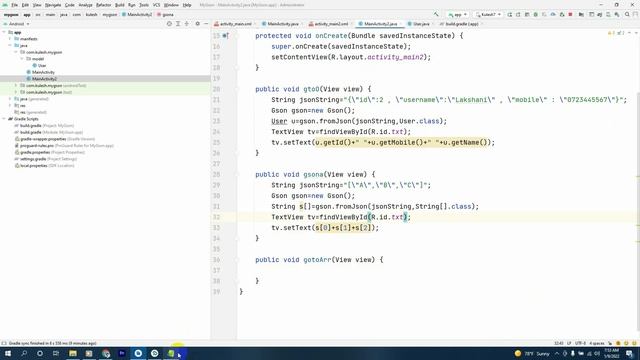Click the AVD Manager icon

(608, 14)
